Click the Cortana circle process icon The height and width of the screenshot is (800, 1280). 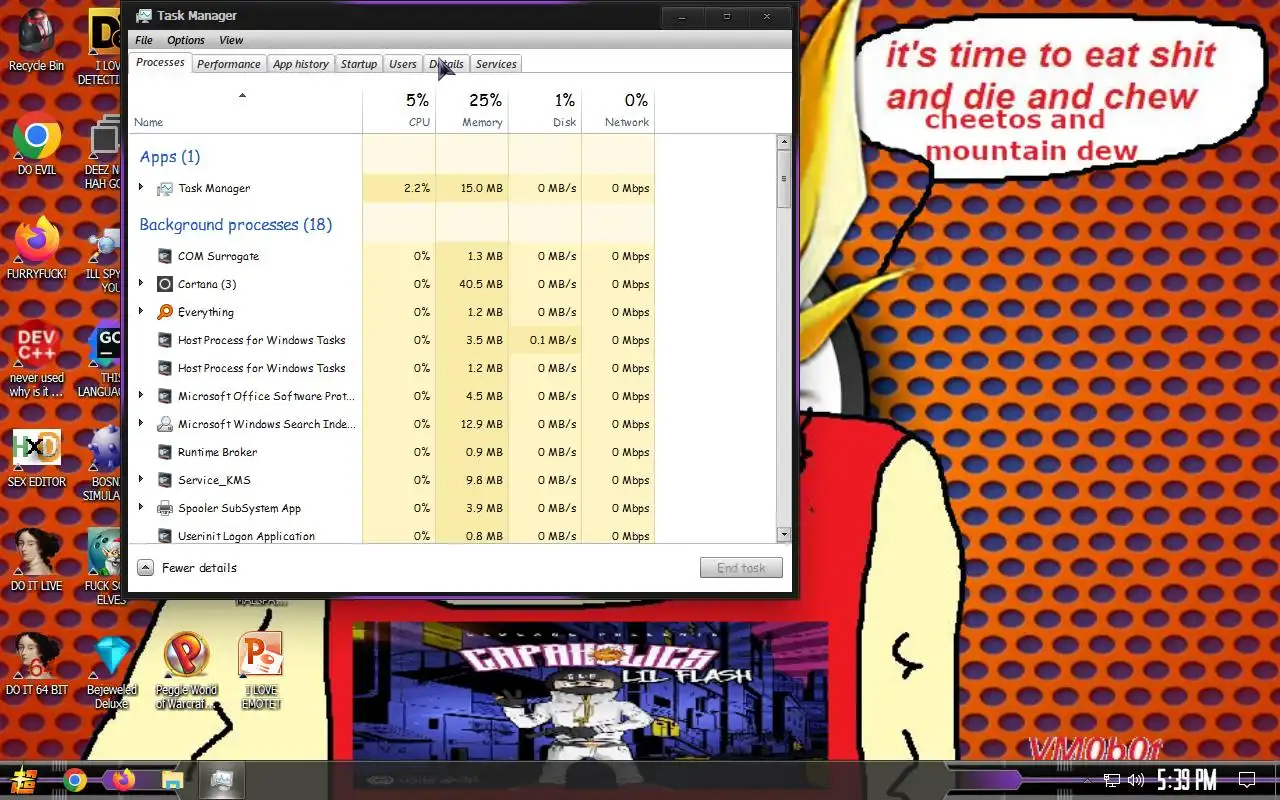pyautogui.click(x=165, y=284)
